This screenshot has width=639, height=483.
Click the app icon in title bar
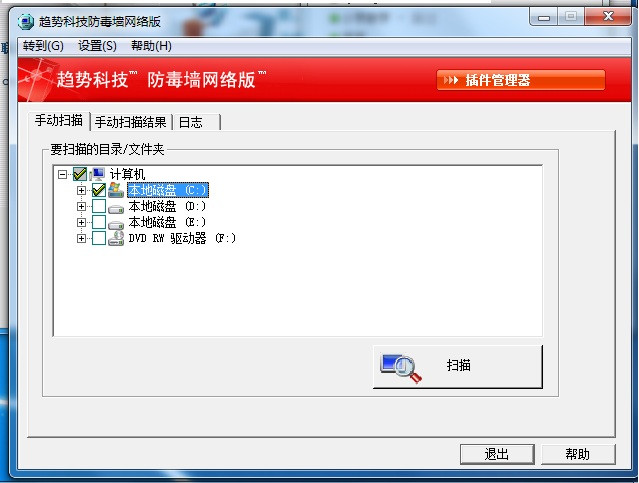tap(26, 21)
